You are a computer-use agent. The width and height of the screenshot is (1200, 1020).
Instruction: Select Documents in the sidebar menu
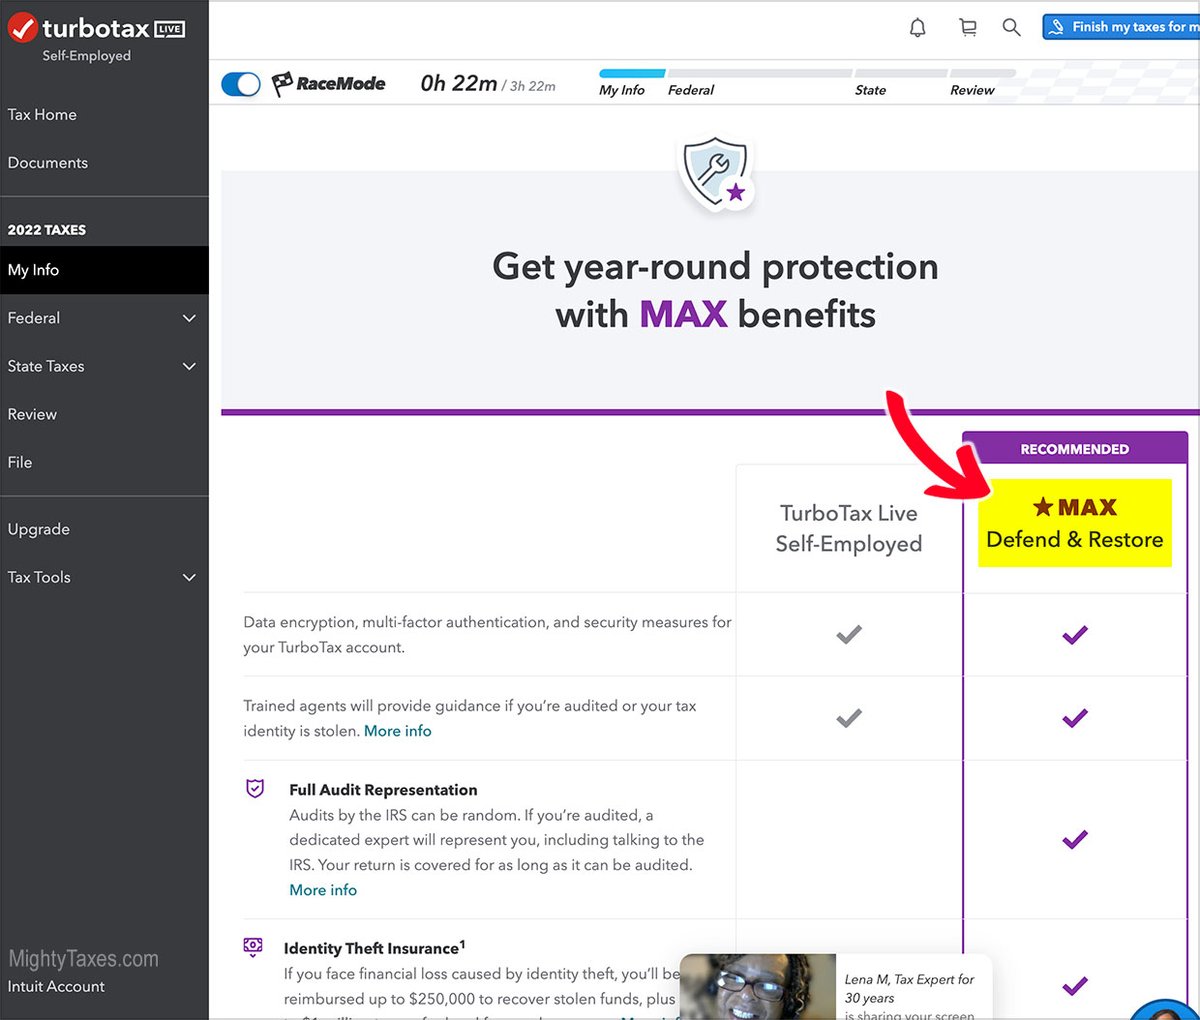click(48, 162)
